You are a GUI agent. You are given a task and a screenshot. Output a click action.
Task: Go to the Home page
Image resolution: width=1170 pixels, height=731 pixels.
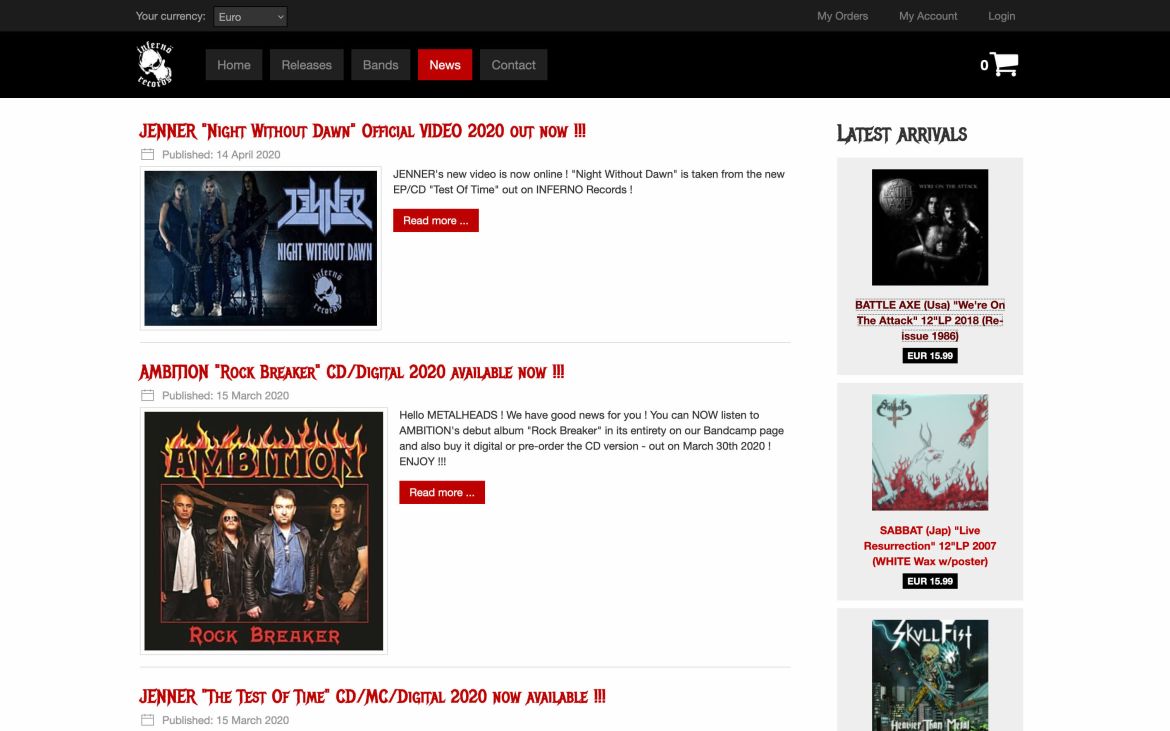pos(234,65)
